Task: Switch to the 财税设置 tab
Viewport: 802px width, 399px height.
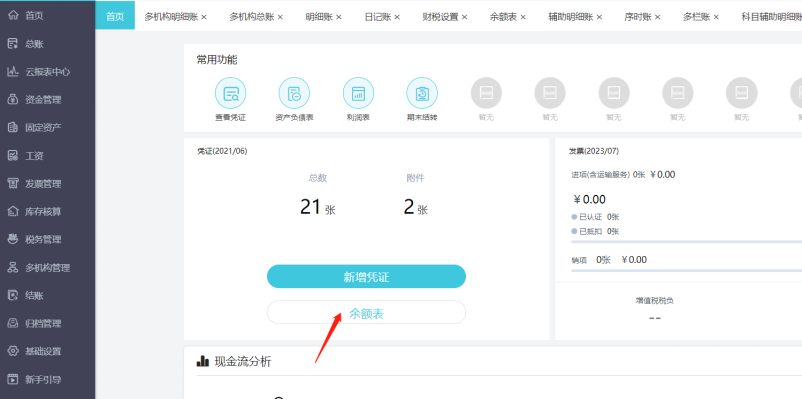Action: [440, 17]
